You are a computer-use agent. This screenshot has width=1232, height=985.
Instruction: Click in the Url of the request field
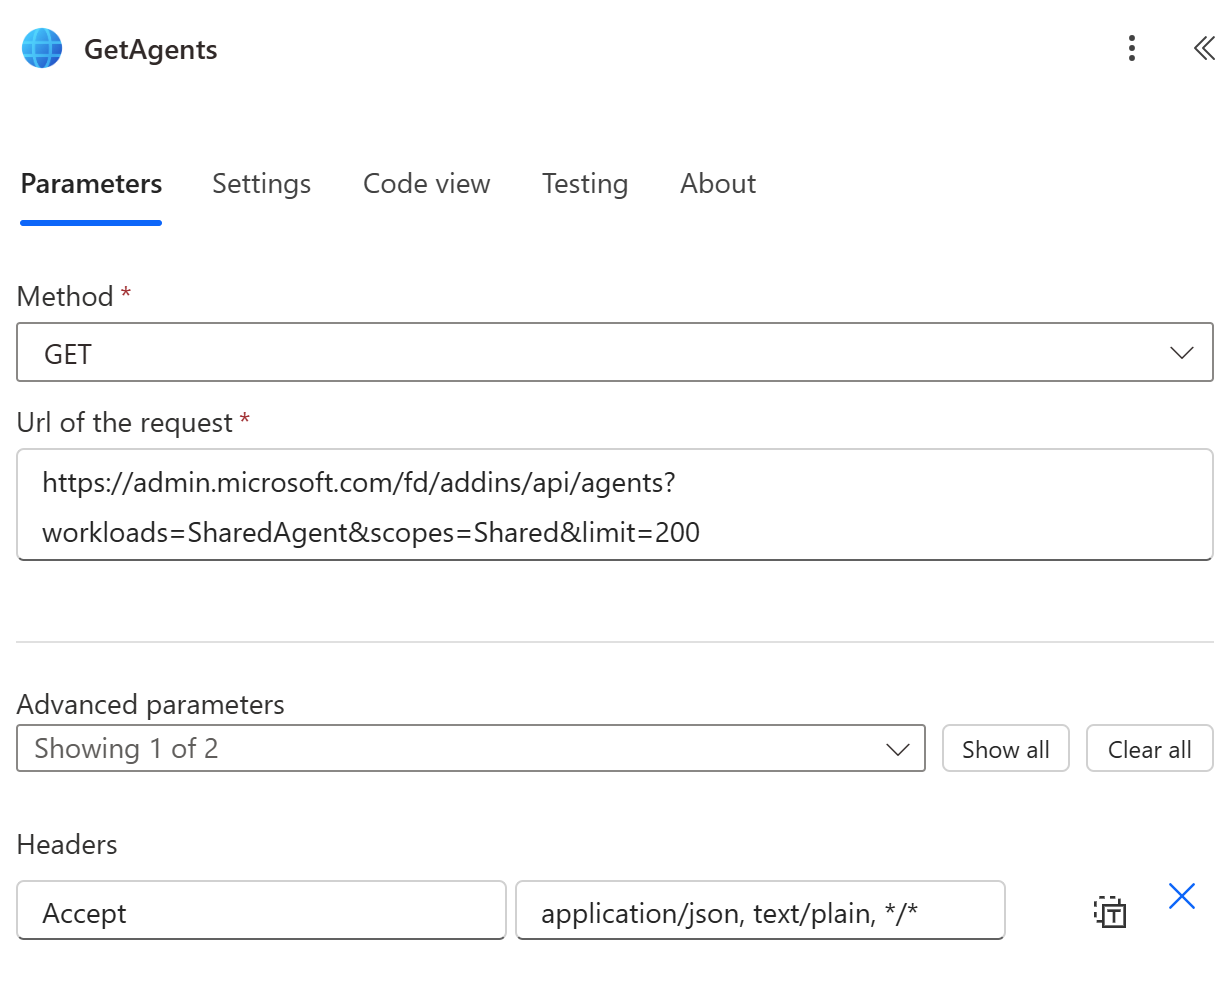(x=614, y=506)
